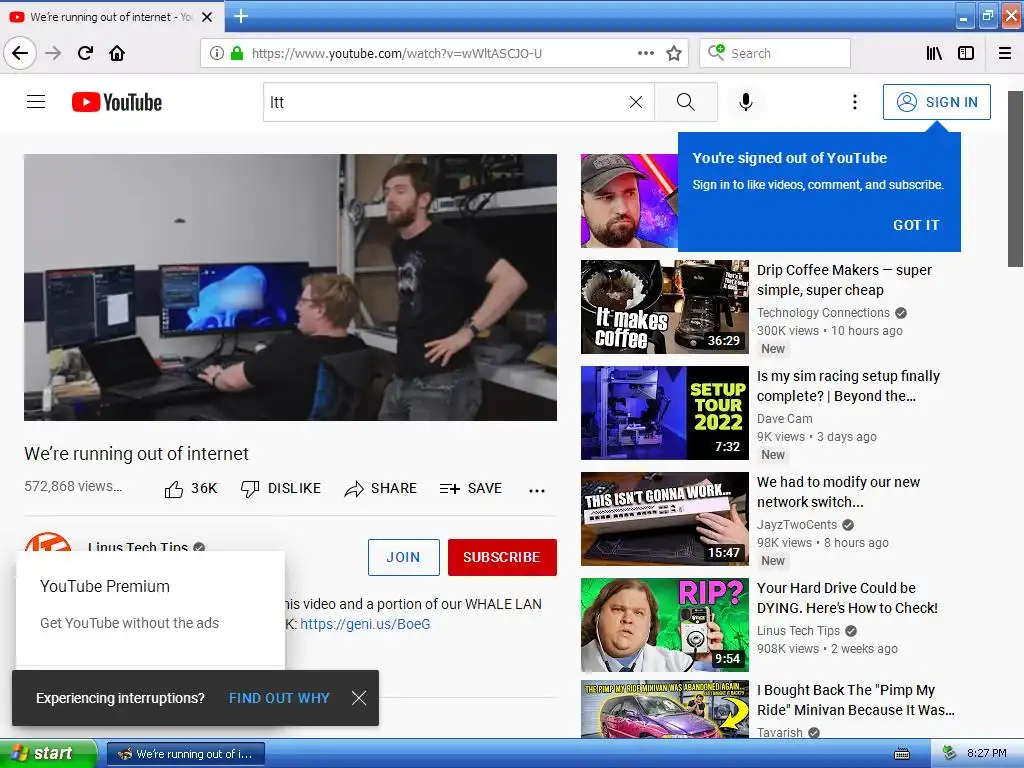1024x768 pixels.
Task: Open 'We had to modify our new network switch' title
Action: pos(838,492)
